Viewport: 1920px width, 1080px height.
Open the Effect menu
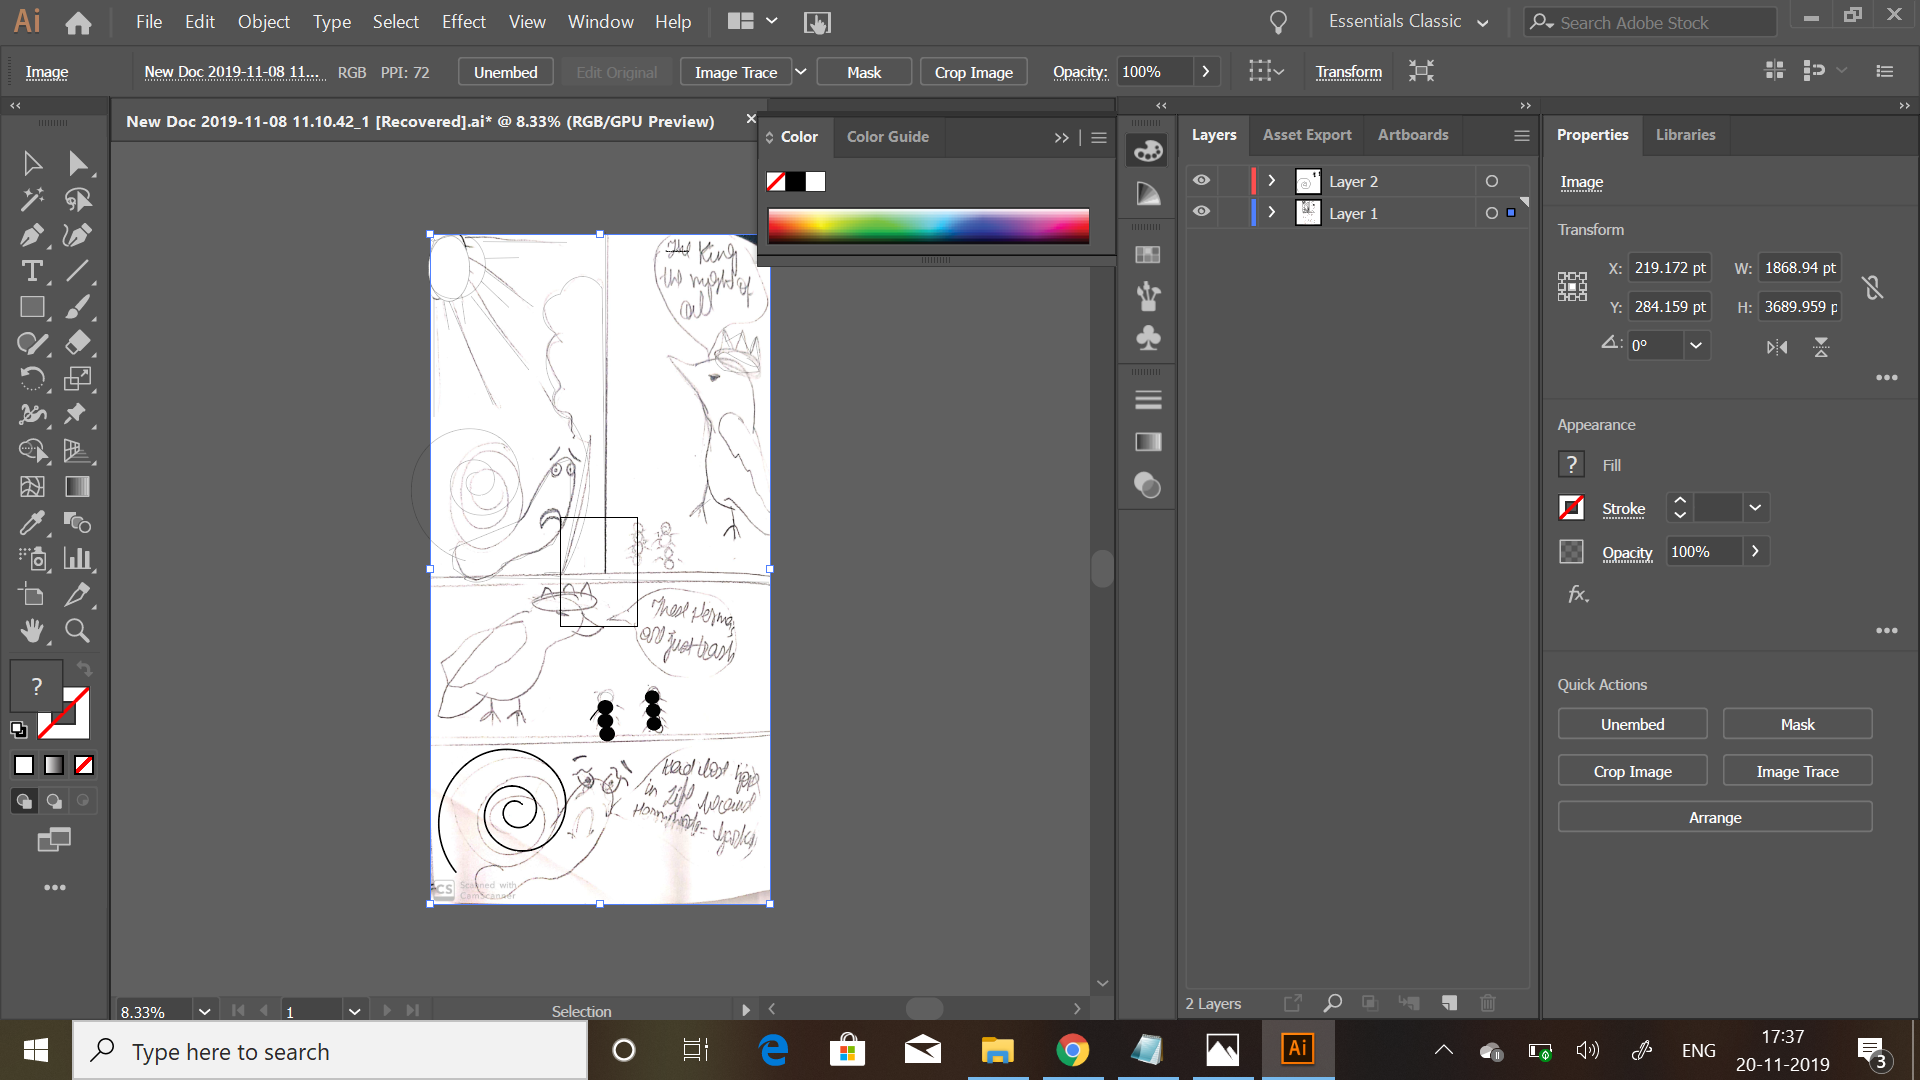point(463,22)
